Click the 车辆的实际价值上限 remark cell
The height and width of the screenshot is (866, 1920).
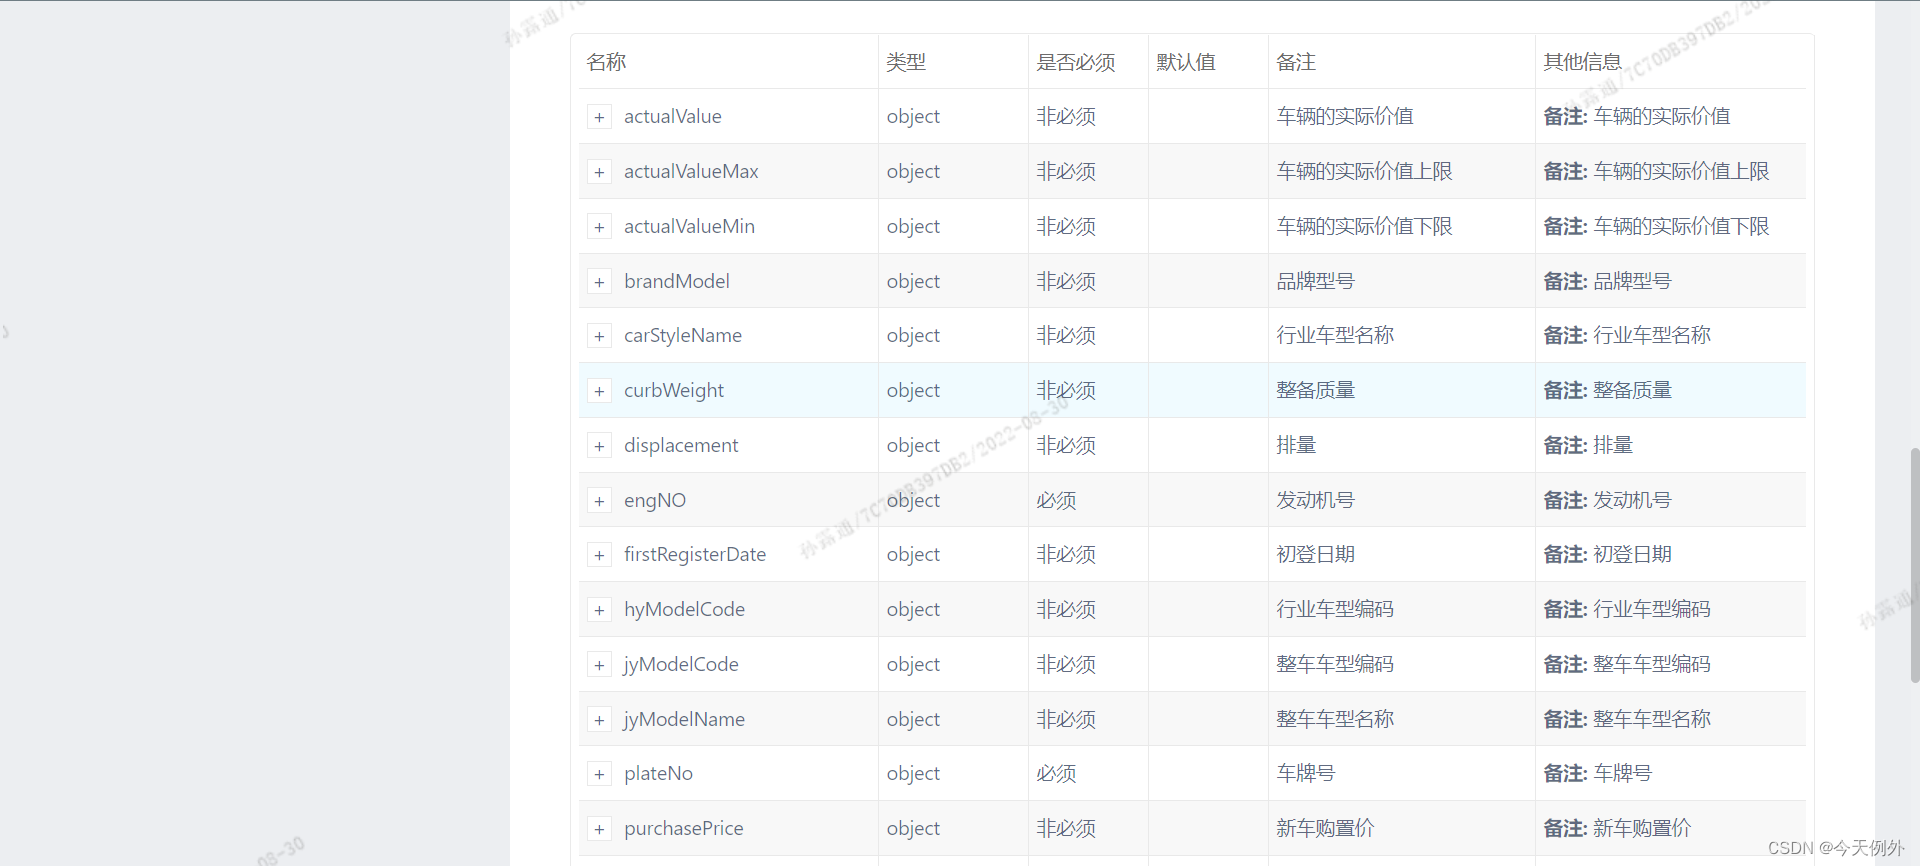pyautogui.click(x=1364, y=171)
